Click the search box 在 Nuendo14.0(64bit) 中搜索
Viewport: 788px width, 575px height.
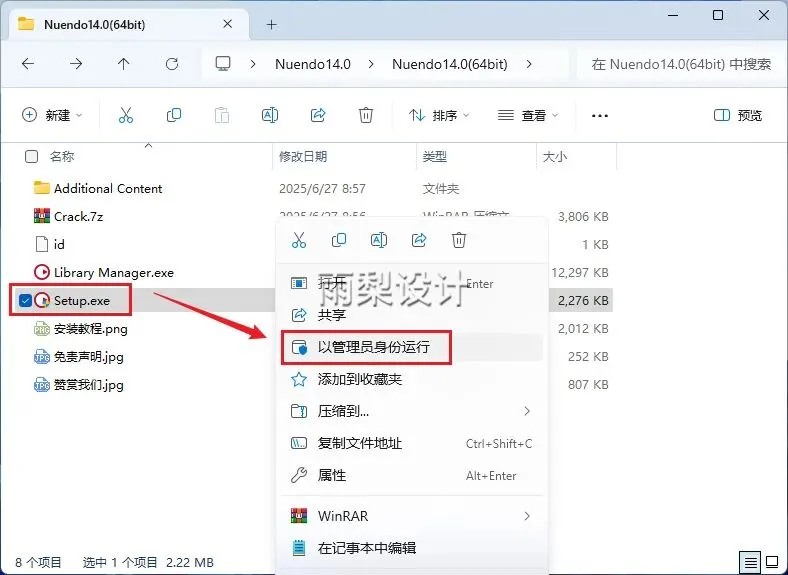point(681,64)
